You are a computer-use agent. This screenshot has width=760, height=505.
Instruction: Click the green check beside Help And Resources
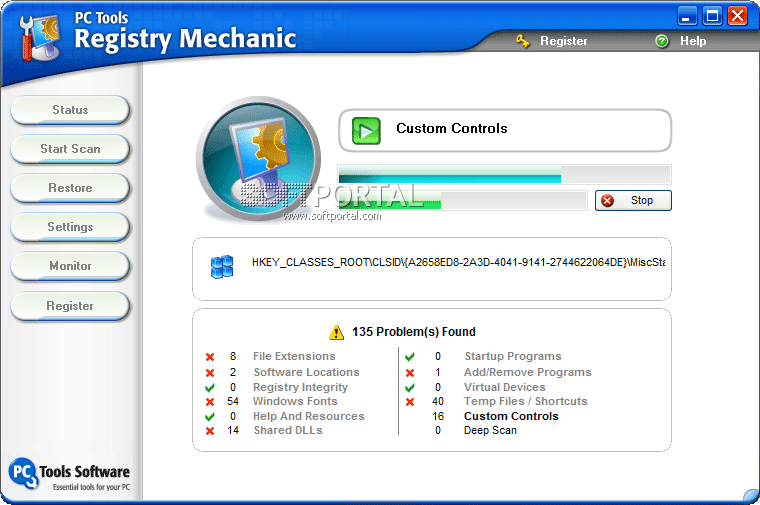(210, 417)
